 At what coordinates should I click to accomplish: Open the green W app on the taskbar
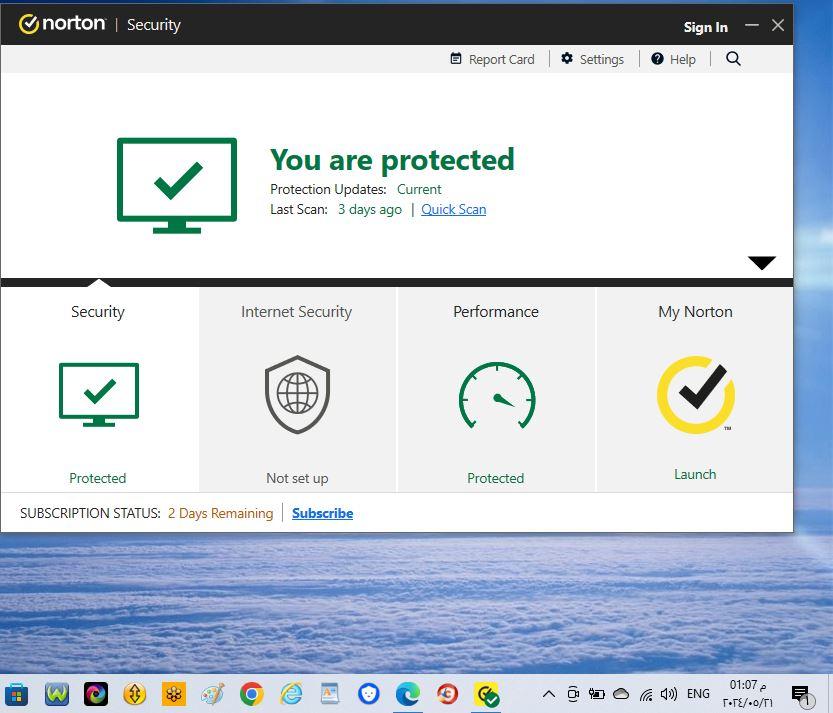[x=57, y=694]
